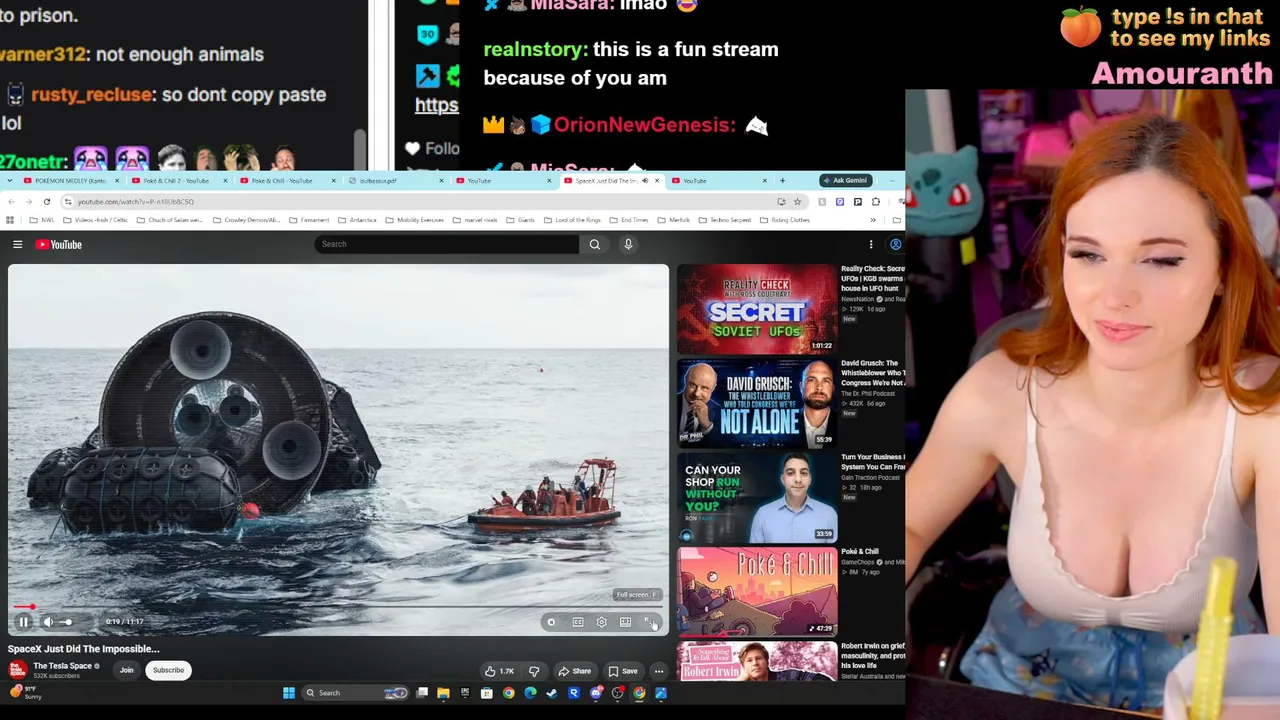Click the Ask Gemini button
The height and width of the screenshot is (720, 1280).
(x=846, y=181)
